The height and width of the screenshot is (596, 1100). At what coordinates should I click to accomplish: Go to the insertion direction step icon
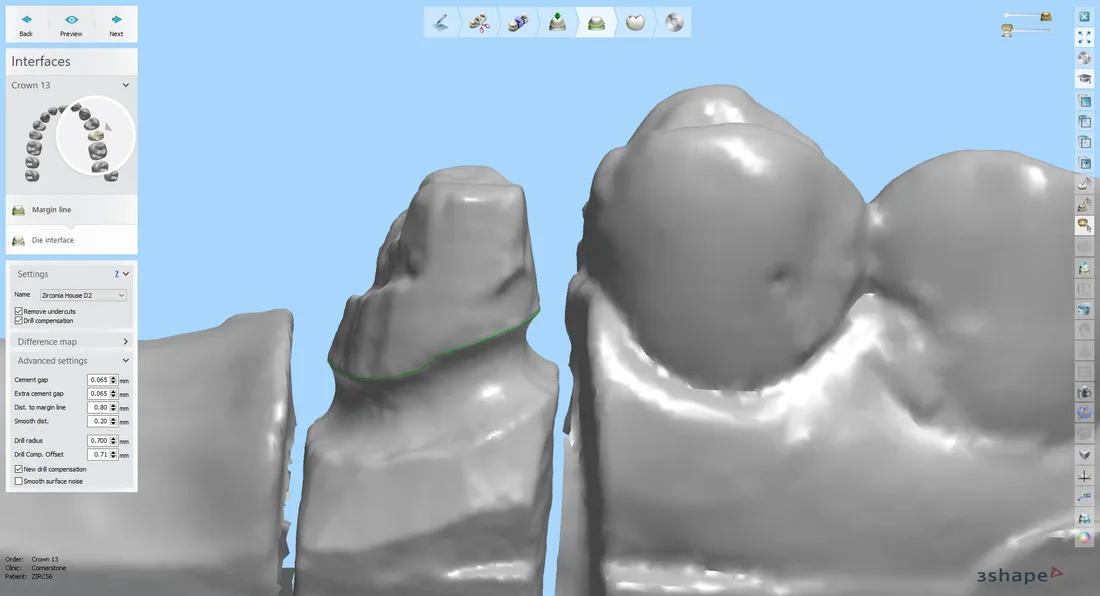click(557, 22)
